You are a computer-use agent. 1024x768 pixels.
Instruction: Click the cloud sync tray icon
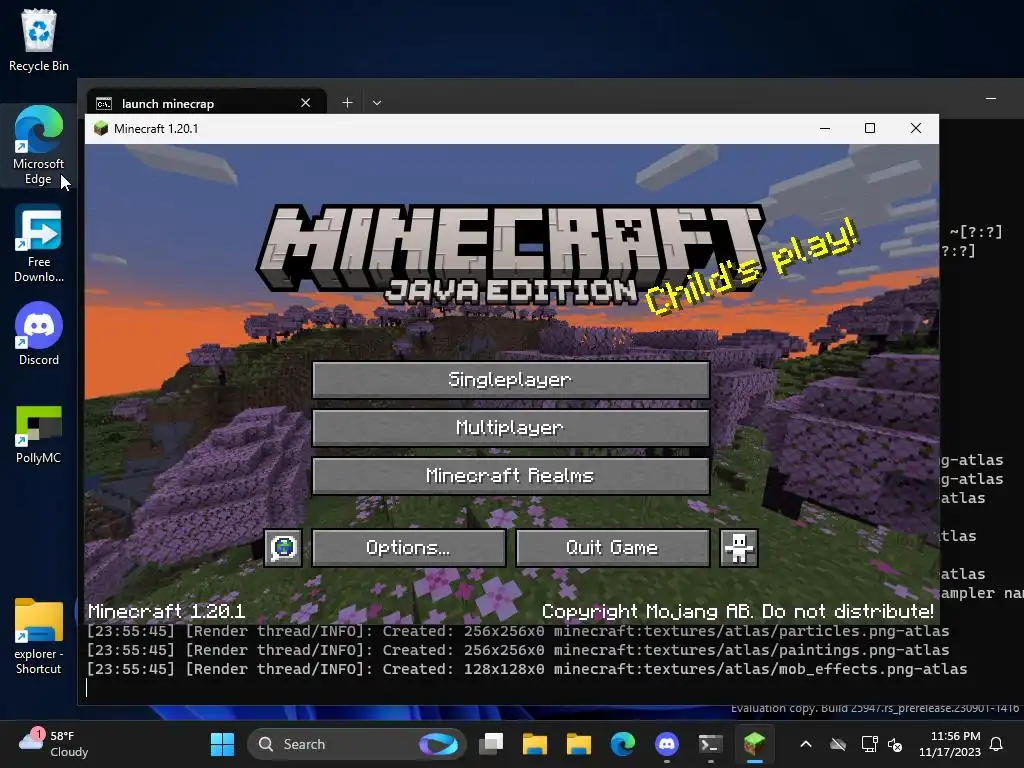838,744
